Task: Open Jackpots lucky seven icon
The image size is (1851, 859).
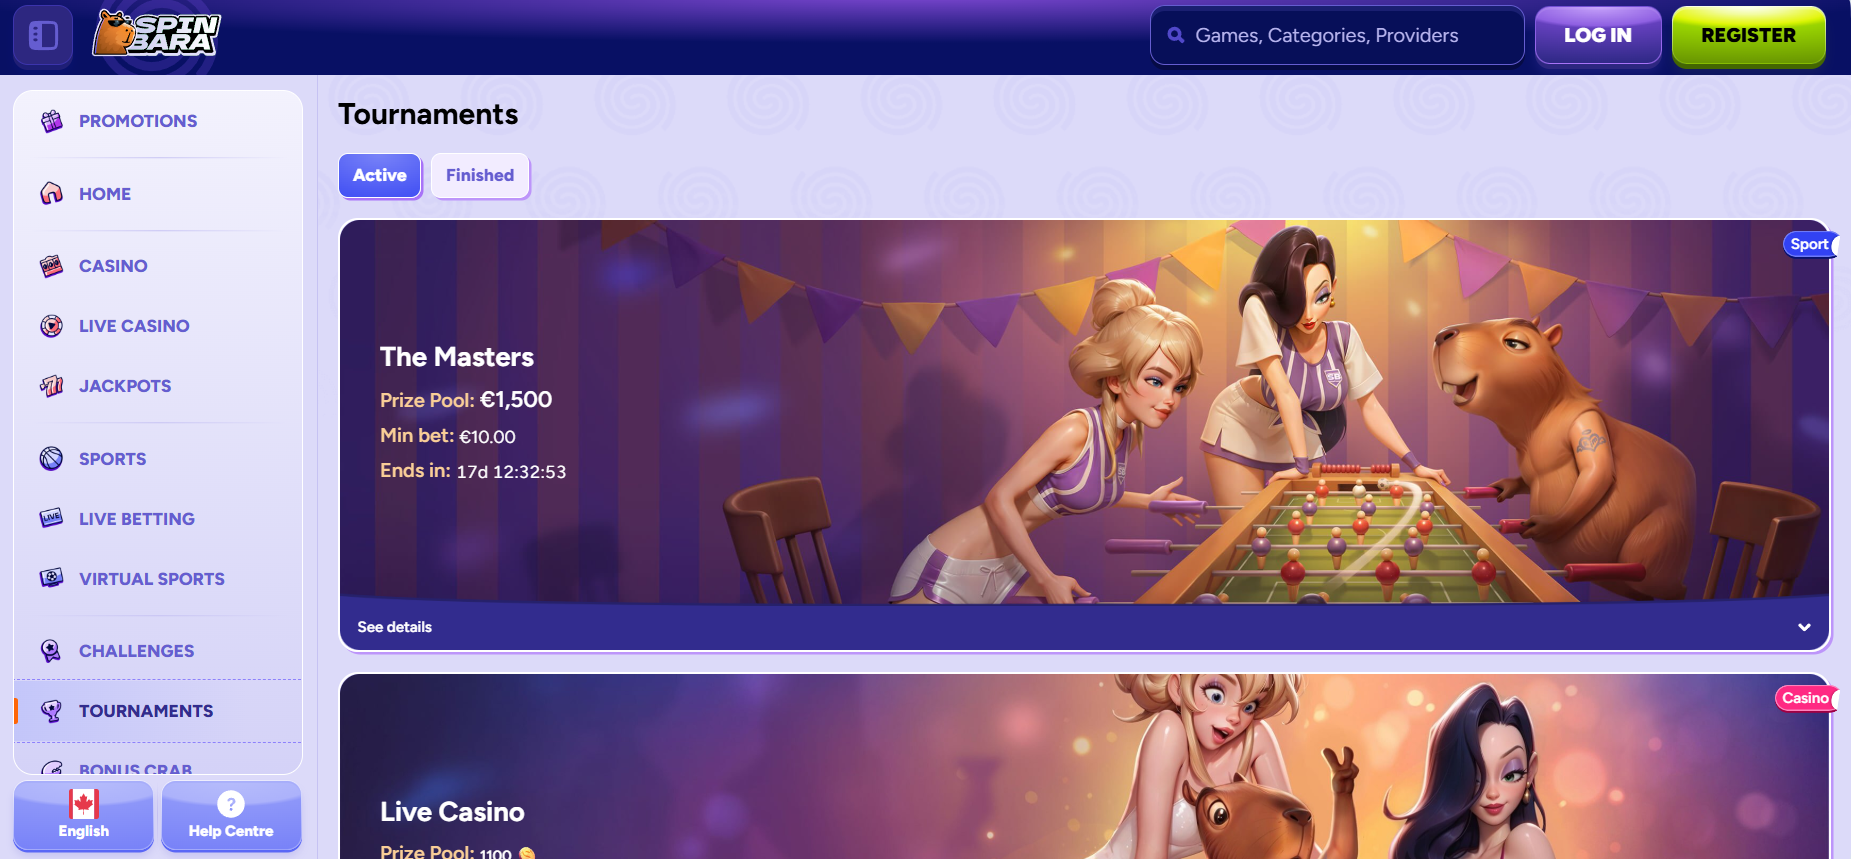Action: click(52, 386)
